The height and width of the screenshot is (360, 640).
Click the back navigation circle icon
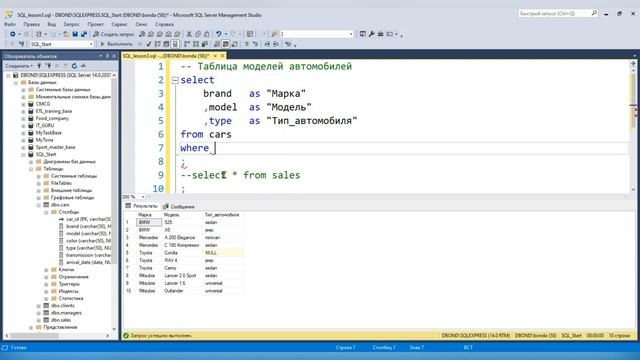[13, 34]
